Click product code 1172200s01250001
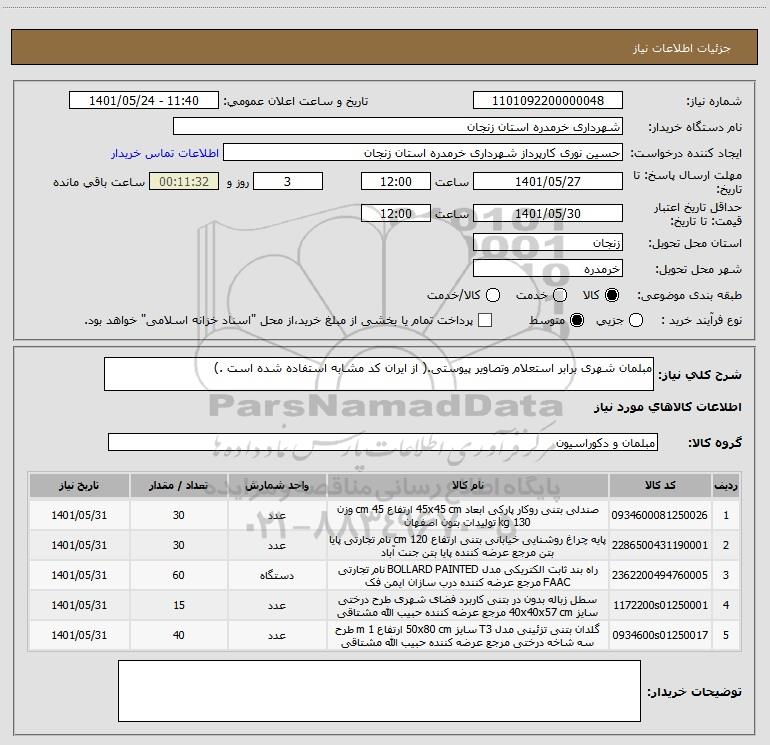Screen dimensions: 770x745 click(660, 605)
